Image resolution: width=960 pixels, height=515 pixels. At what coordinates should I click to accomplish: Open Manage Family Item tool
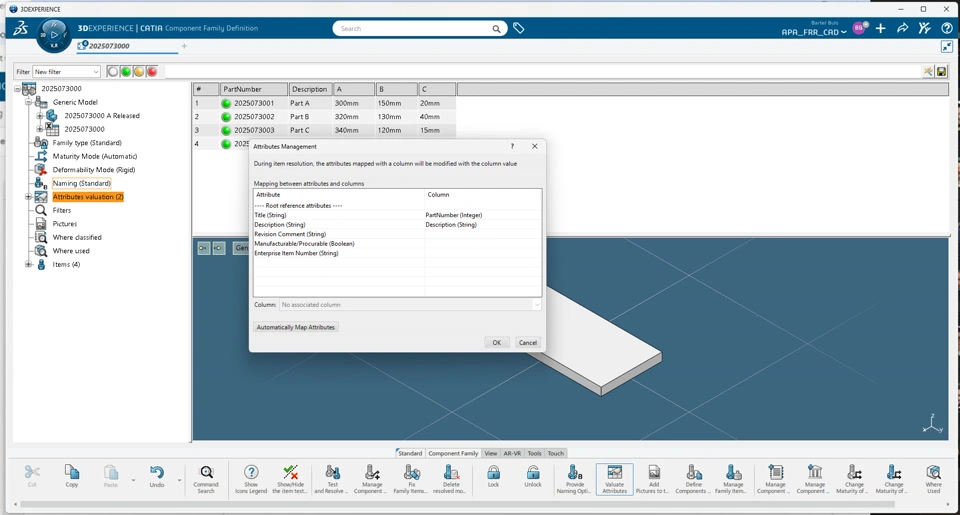[x=733, y=479]
